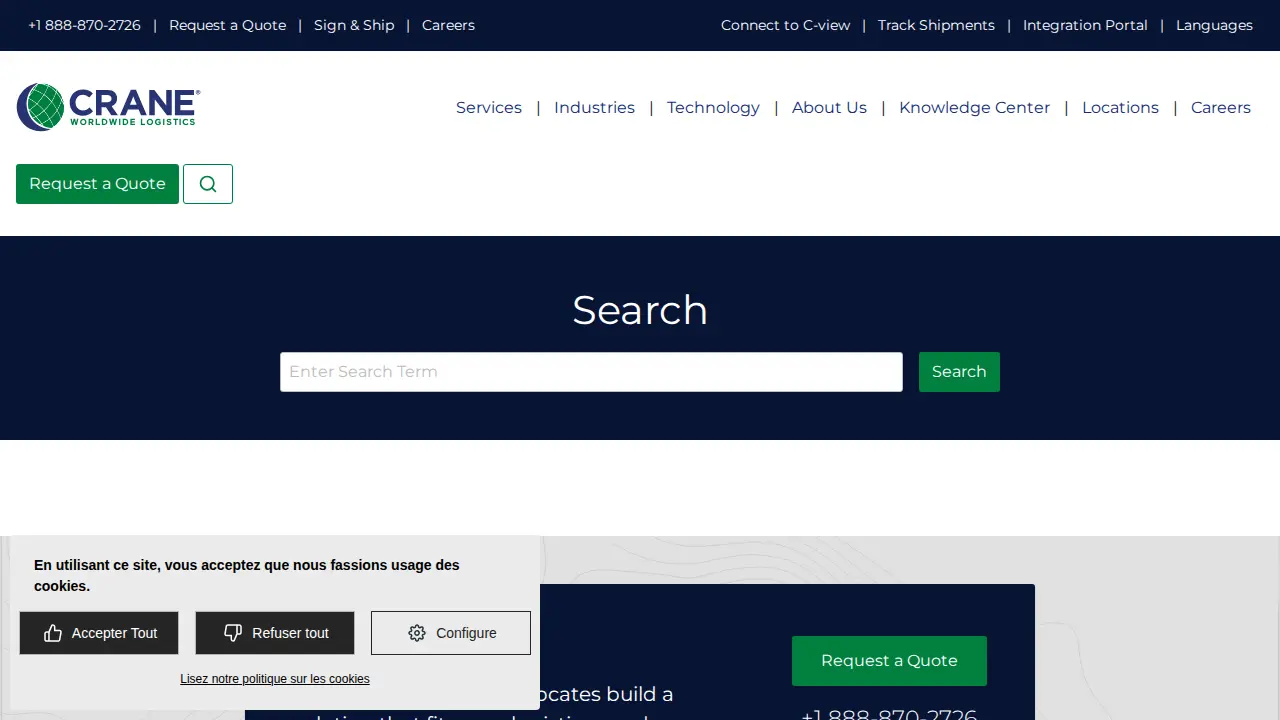This screenshot has height=720, width=1280.
Task: Open the Sign & Ship link
Action: click(354, 25)
